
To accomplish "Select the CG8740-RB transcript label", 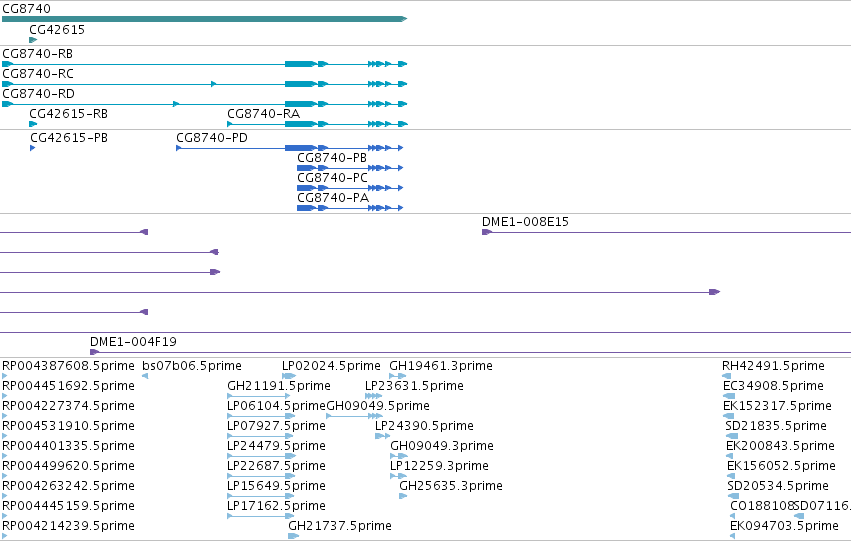I will click(x=37, y=54).
